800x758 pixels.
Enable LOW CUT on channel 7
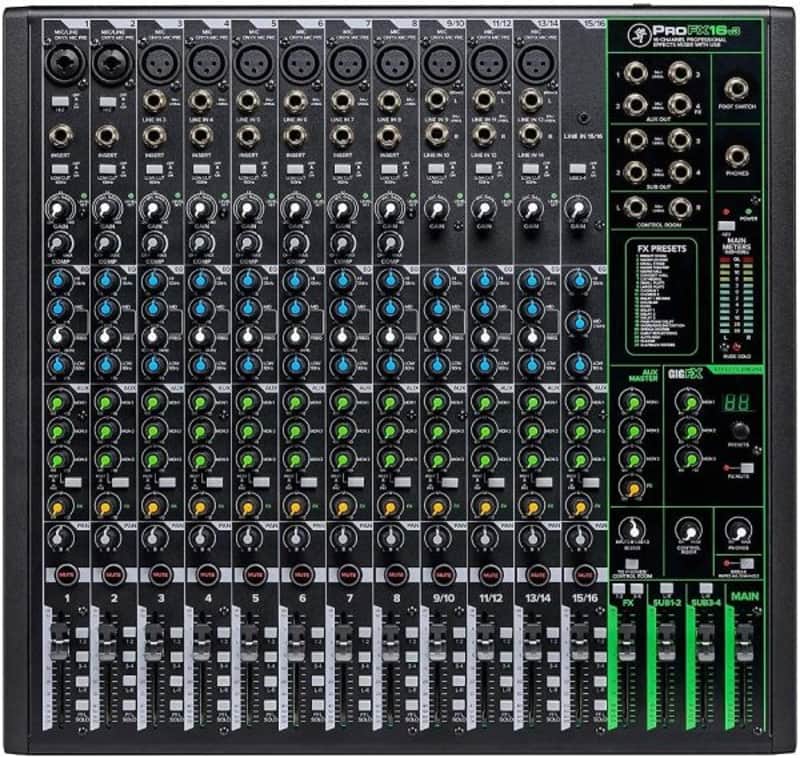(x=342, y=169)
